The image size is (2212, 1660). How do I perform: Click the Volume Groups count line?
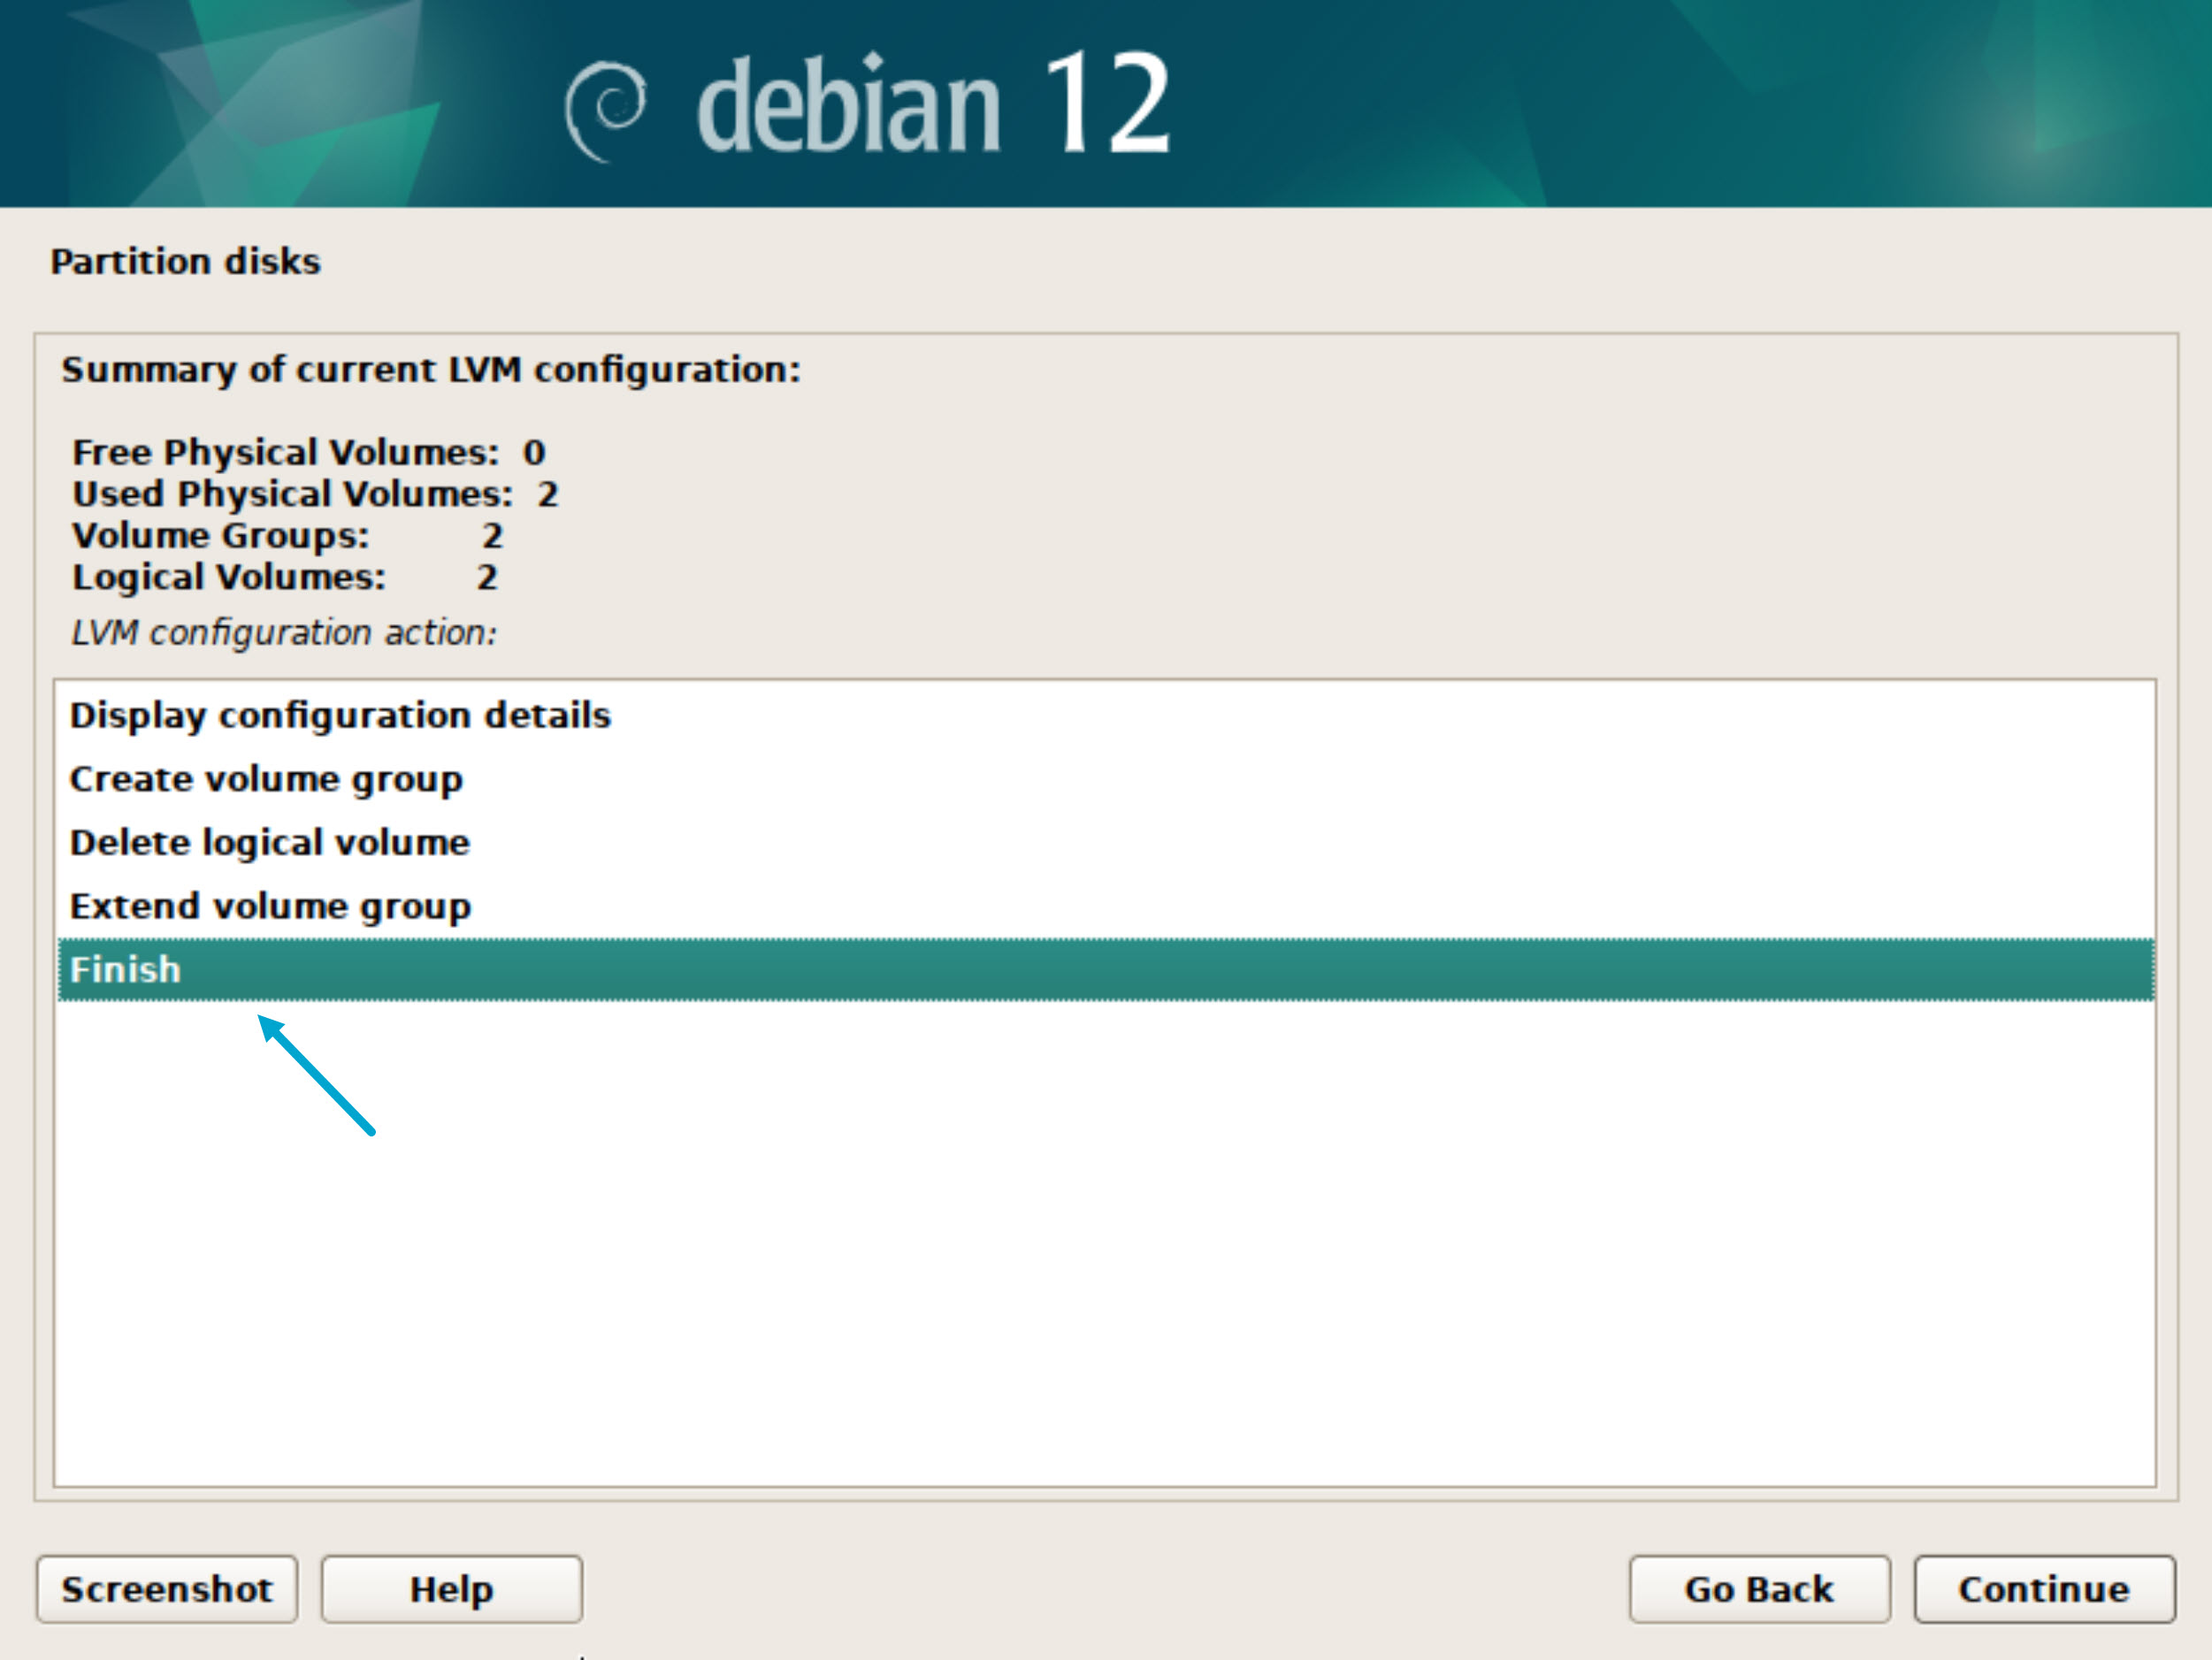tap(287, 536)
